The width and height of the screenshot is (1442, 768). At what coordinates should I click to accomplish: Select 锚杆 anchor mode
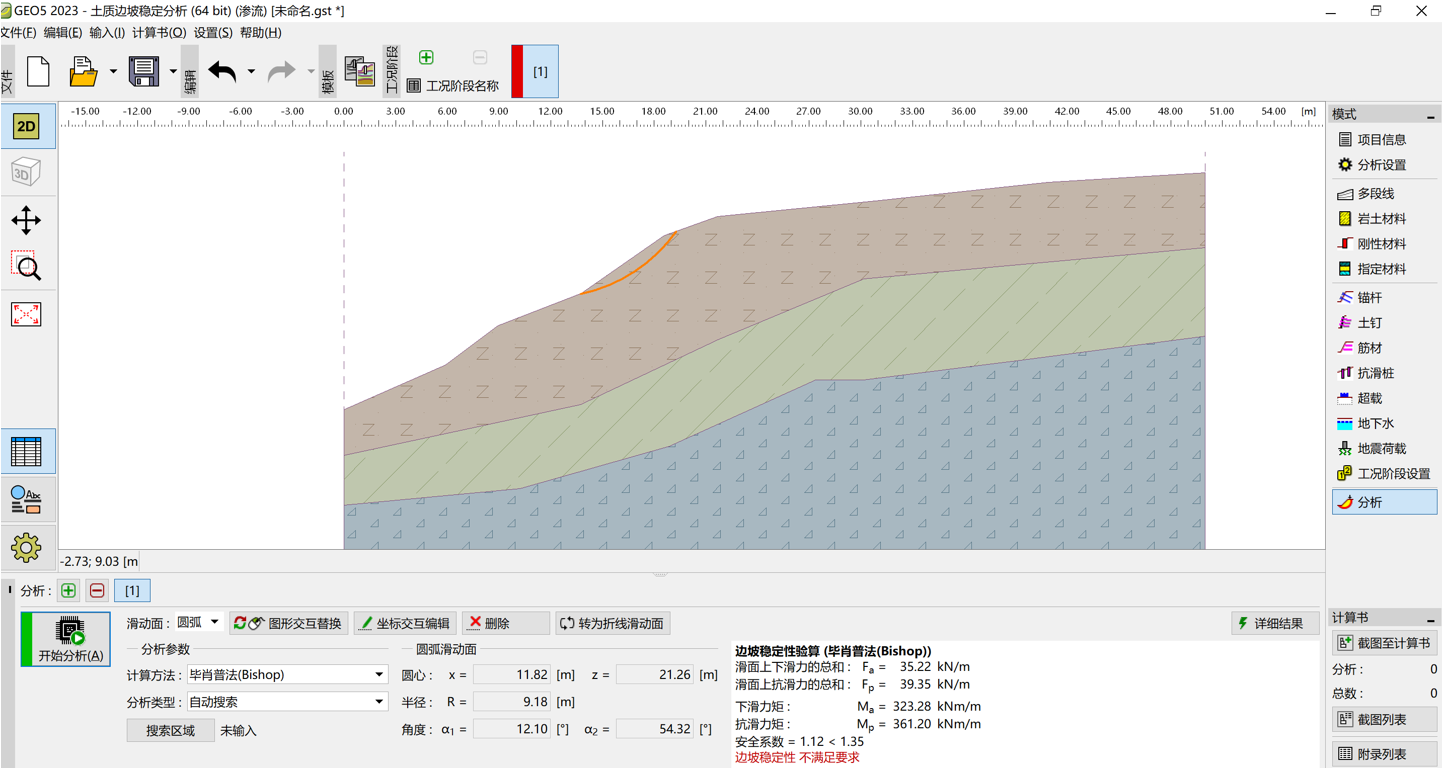click(x=1384, y=298)
